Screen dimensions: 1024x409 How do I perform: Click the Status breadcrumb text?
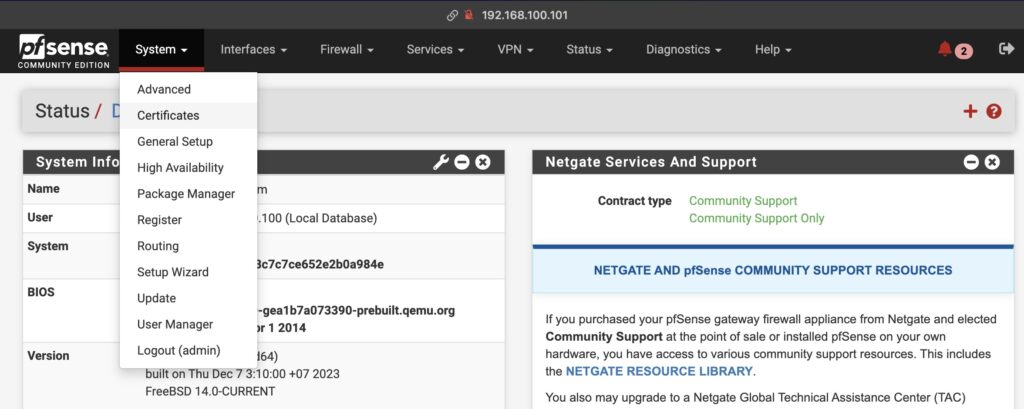pyautogui.click(x=62, y=111)
